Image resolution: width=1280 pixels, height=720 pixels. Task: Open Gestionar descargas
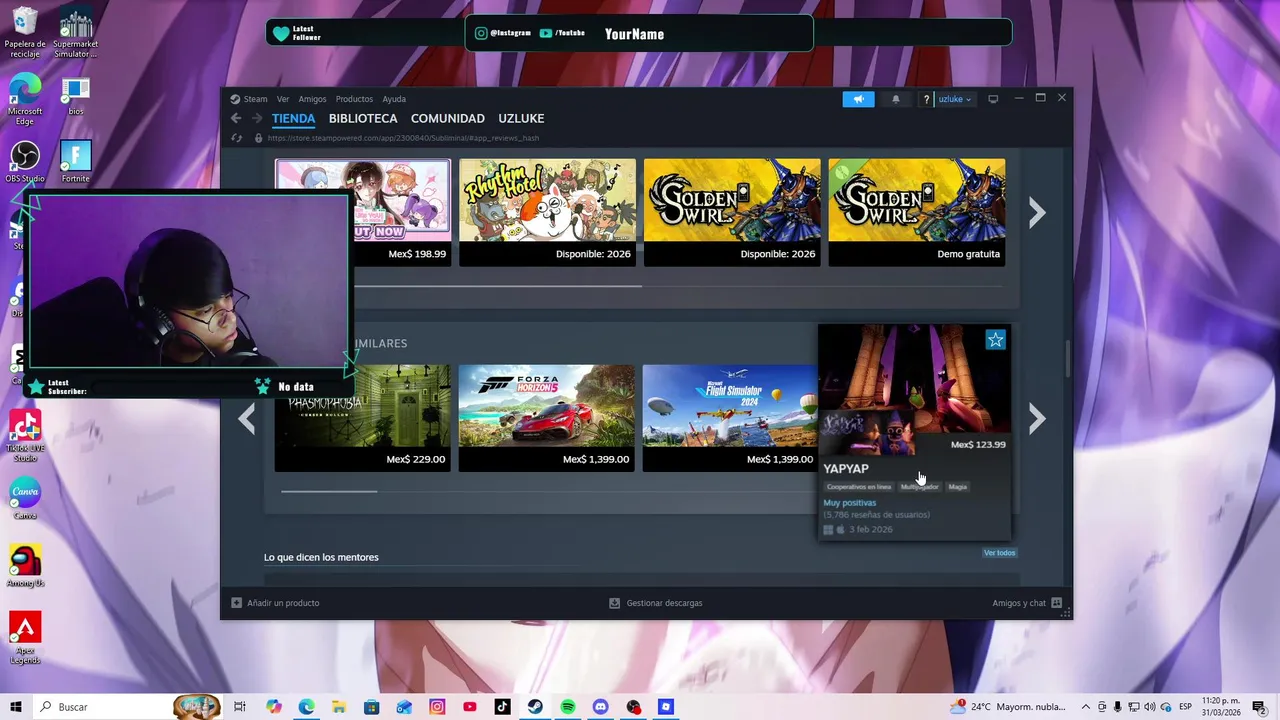point(656,603)
